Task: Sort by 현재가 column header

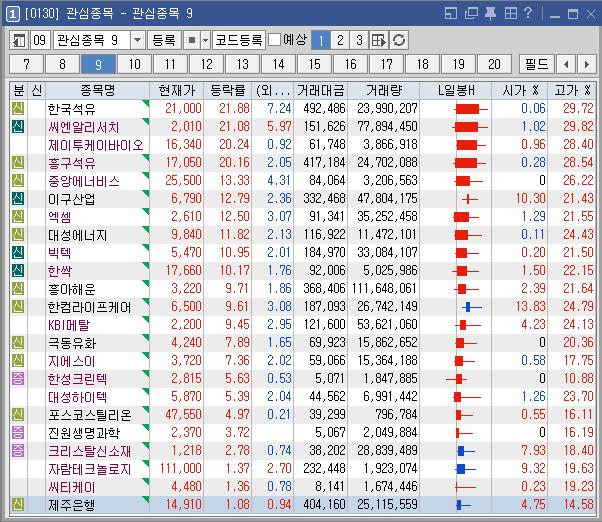Action: (177, 91)
